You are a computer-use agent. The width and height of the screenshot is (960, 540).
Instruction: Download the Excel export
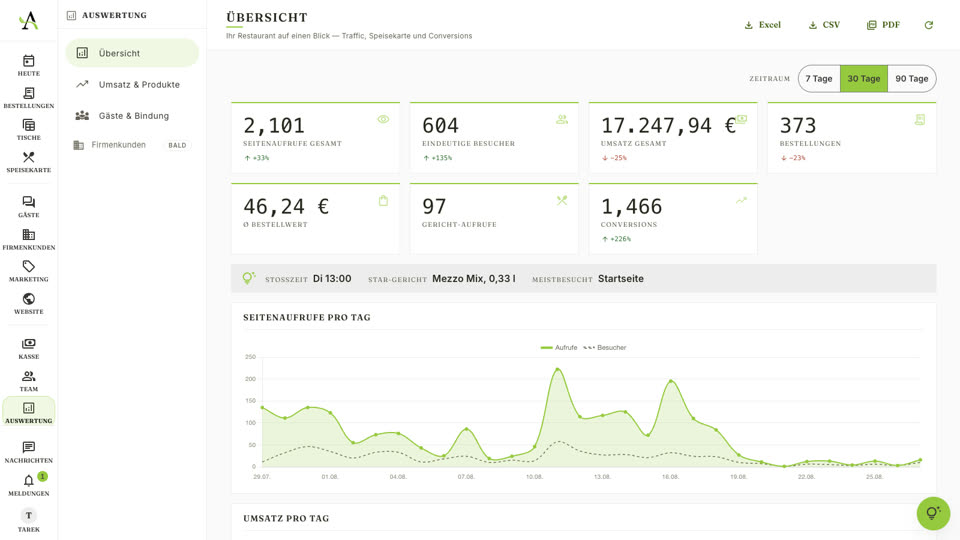[x=762, y=25]
